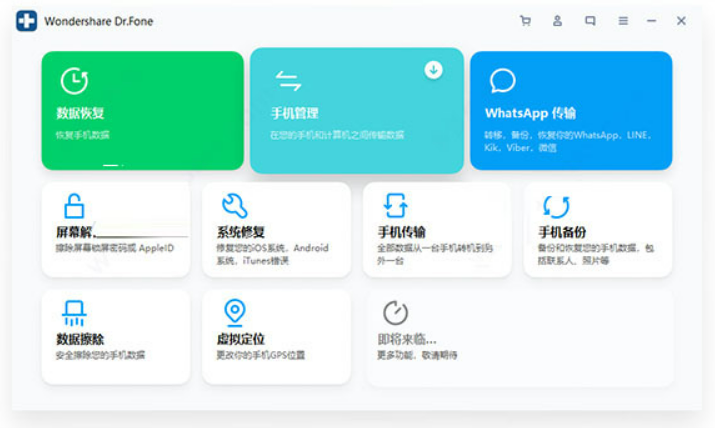
Task: Open the user account icon
Action: coord(557,21)
